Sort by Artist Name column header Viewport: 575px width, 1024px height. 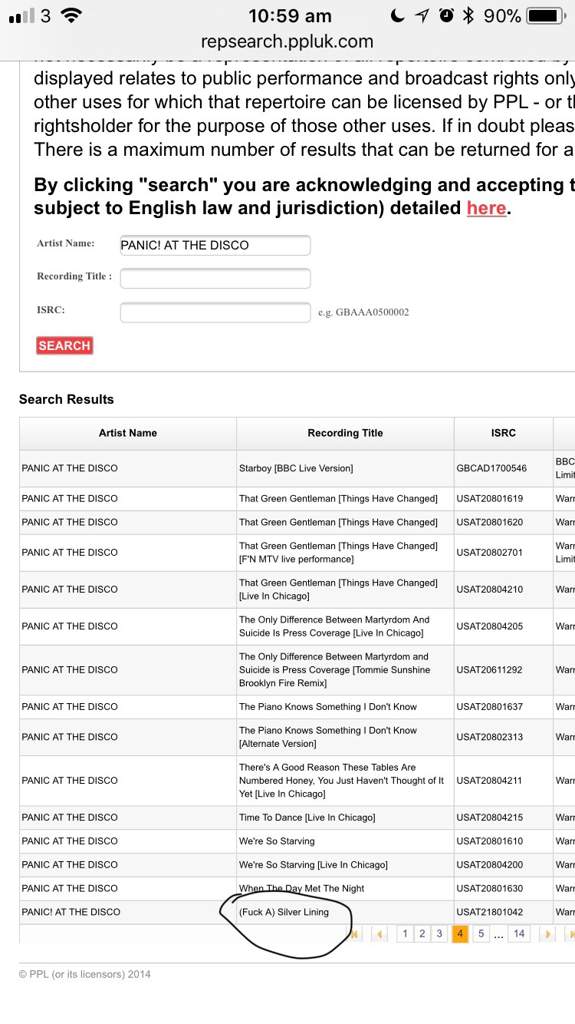(x=128, y=433)
